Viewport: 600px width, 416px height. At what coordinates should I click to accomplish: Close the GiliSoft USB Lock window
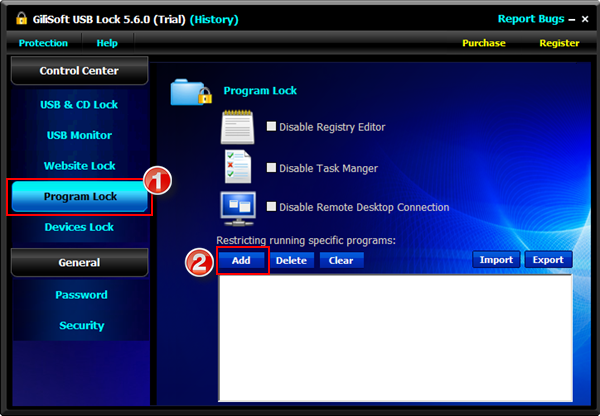585,19
